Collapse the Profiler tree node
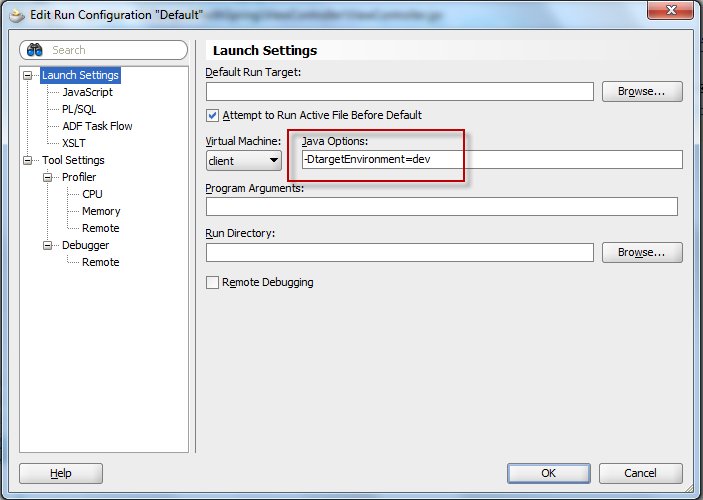Viewport: 703px width, 500px height. tap(48, 177)
